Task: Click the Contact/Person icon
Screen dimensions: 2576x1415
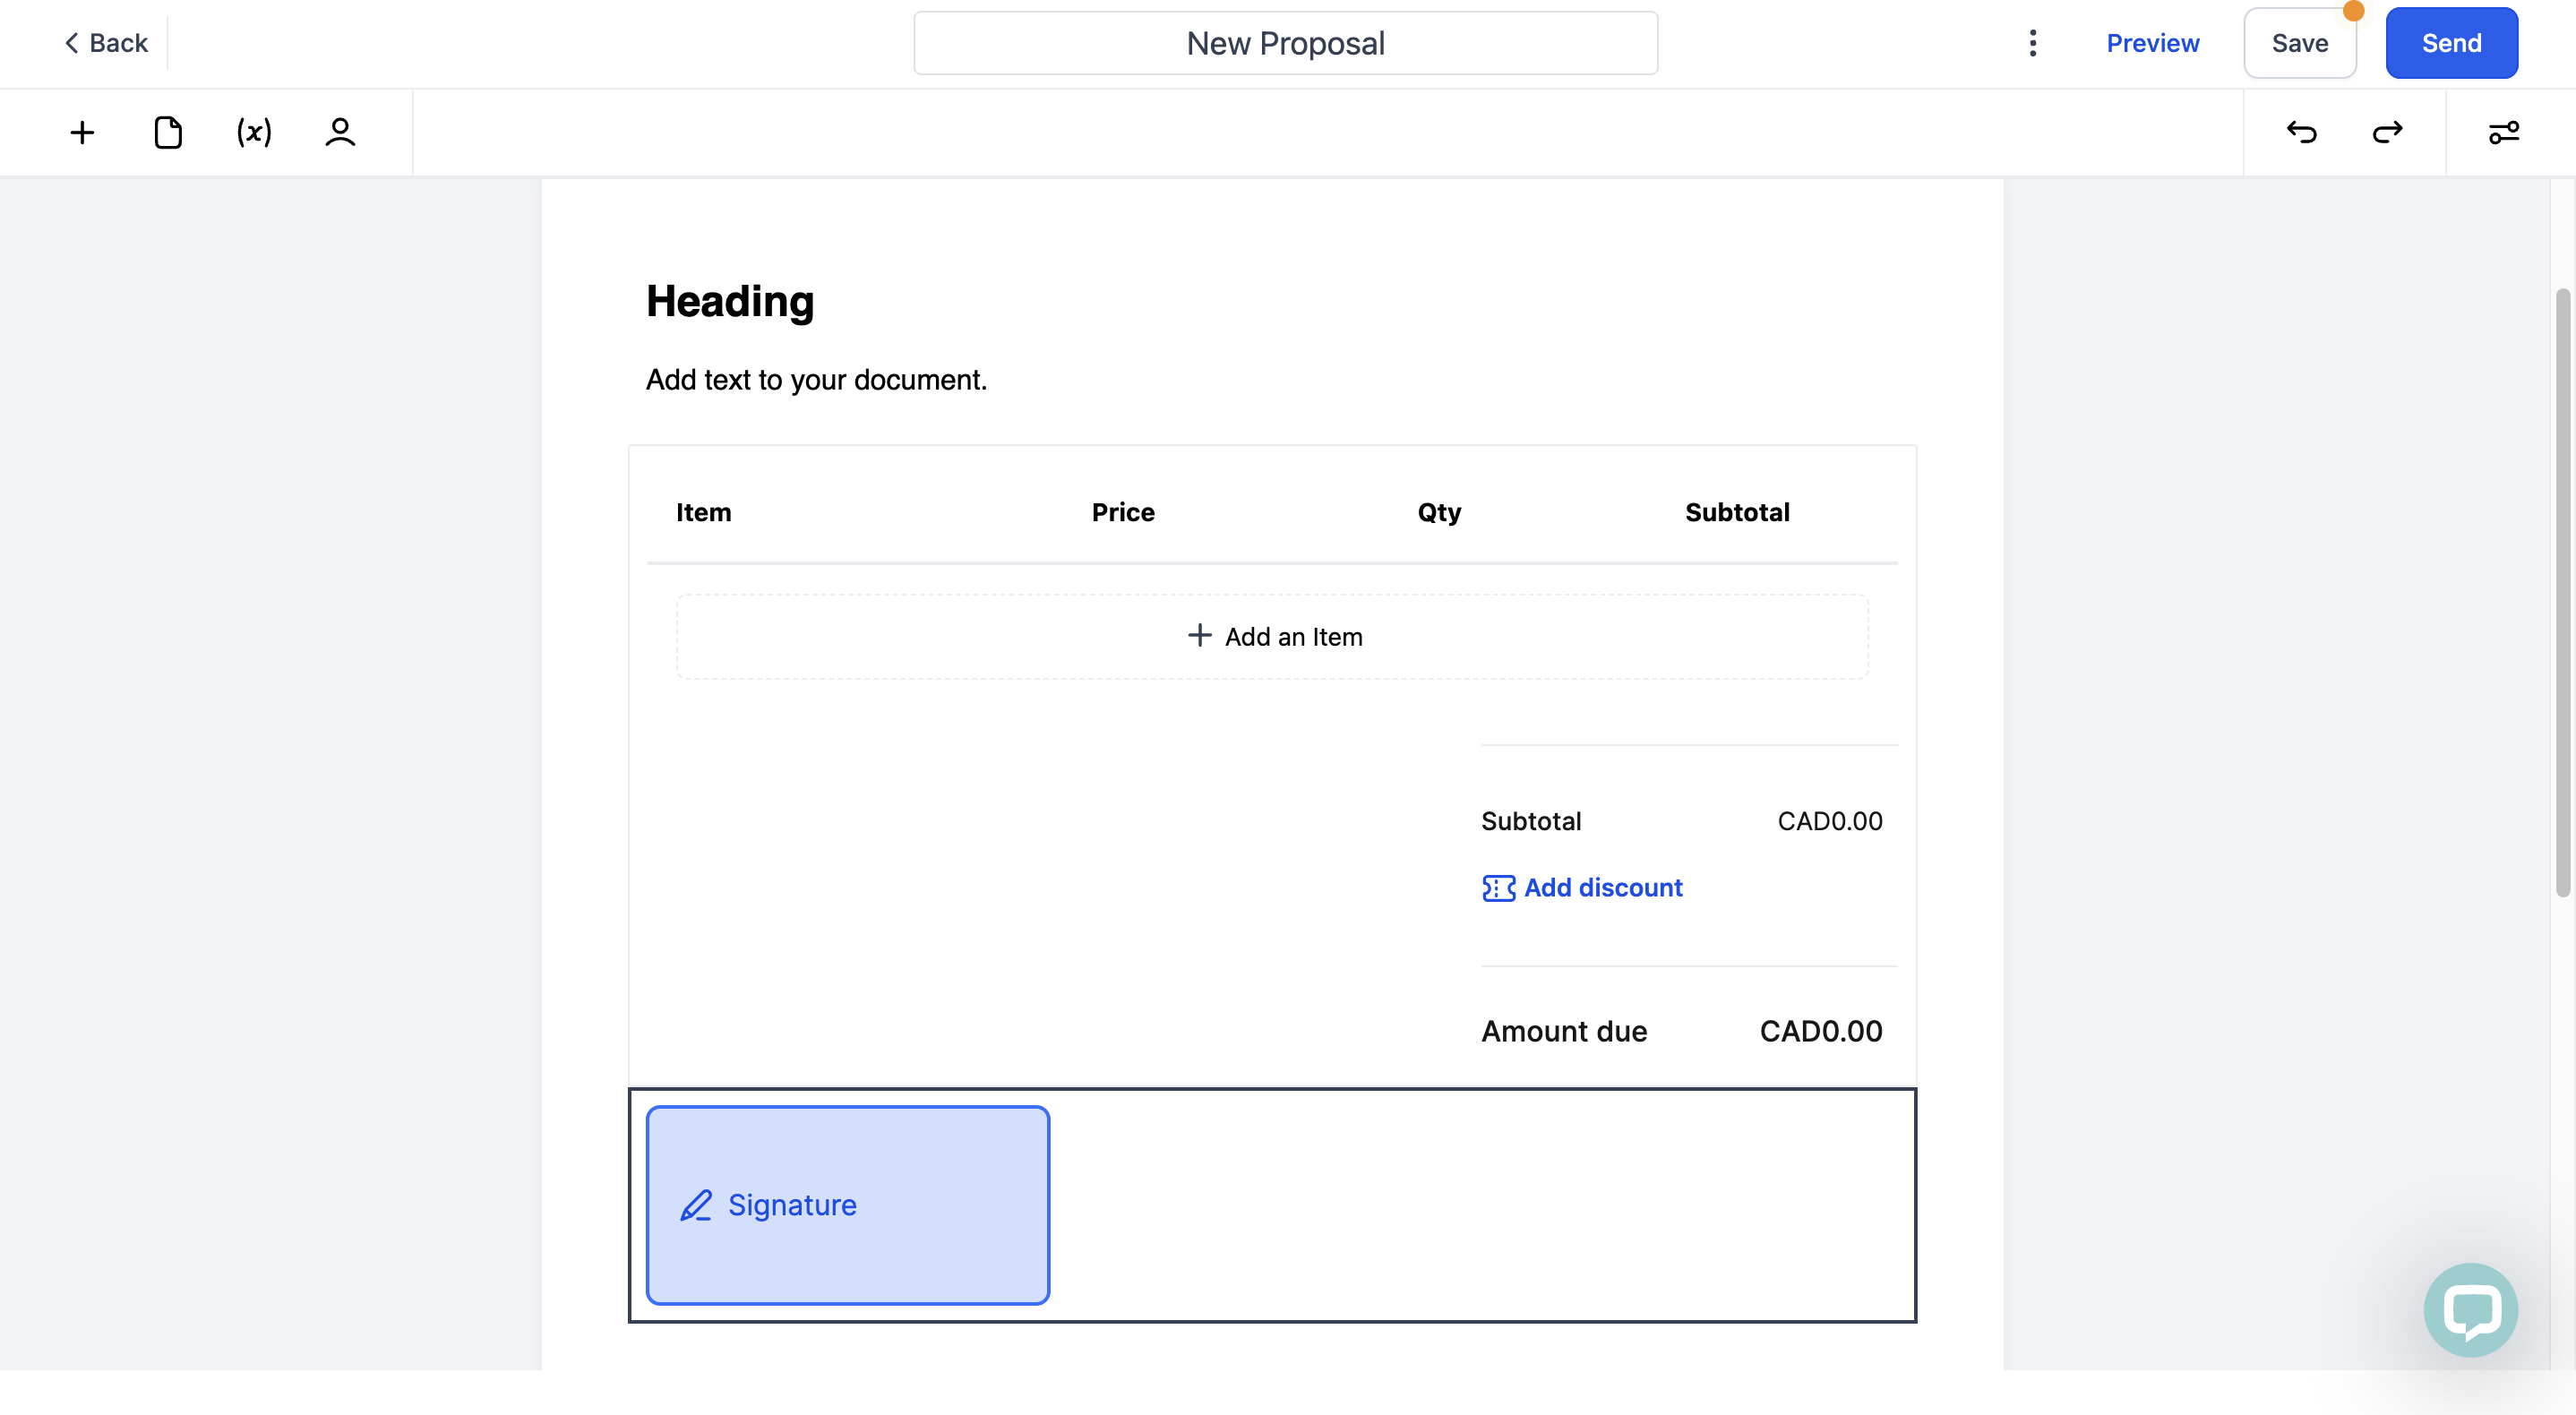Action: [339, 131]
